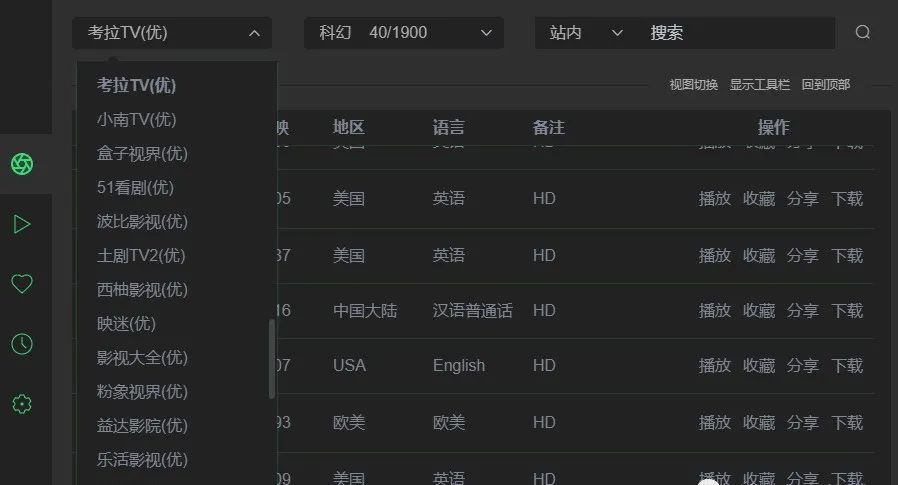The height and width of the screenshot is (485, 898).
Task: Click 汉语普通话 language cell
Action: (472, 310)
